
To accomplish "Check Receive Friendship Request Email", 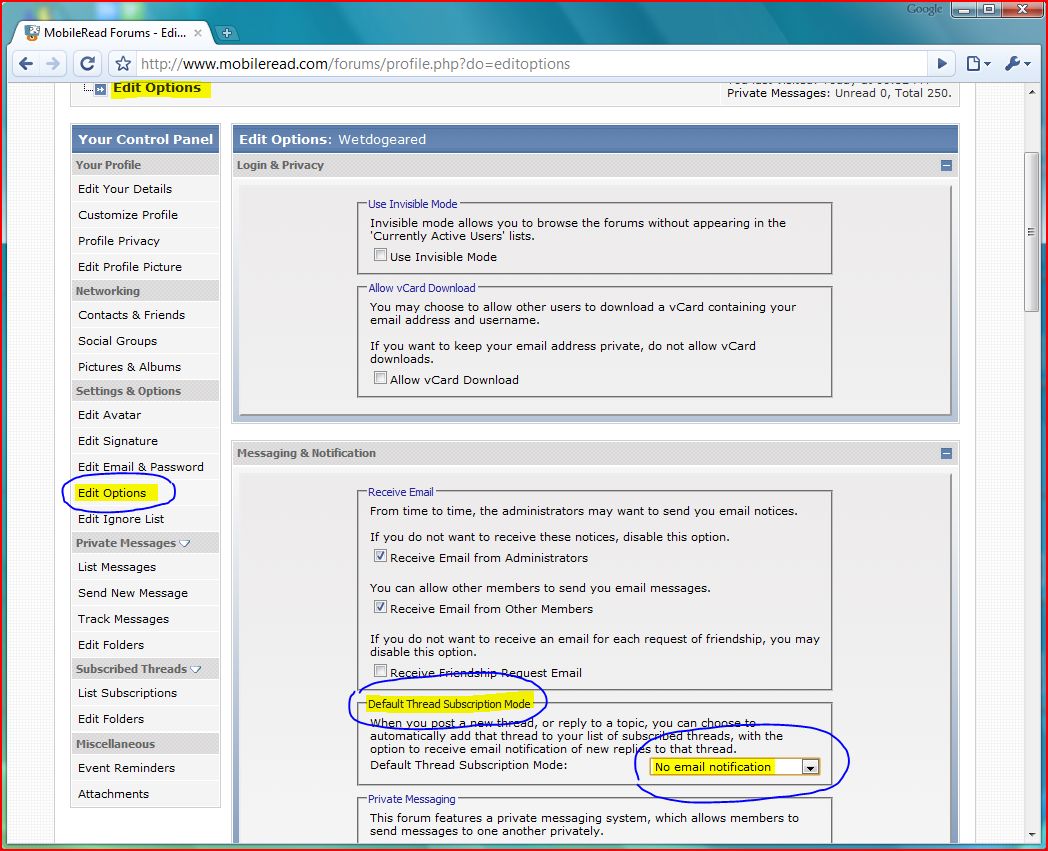I will (380, 671).
